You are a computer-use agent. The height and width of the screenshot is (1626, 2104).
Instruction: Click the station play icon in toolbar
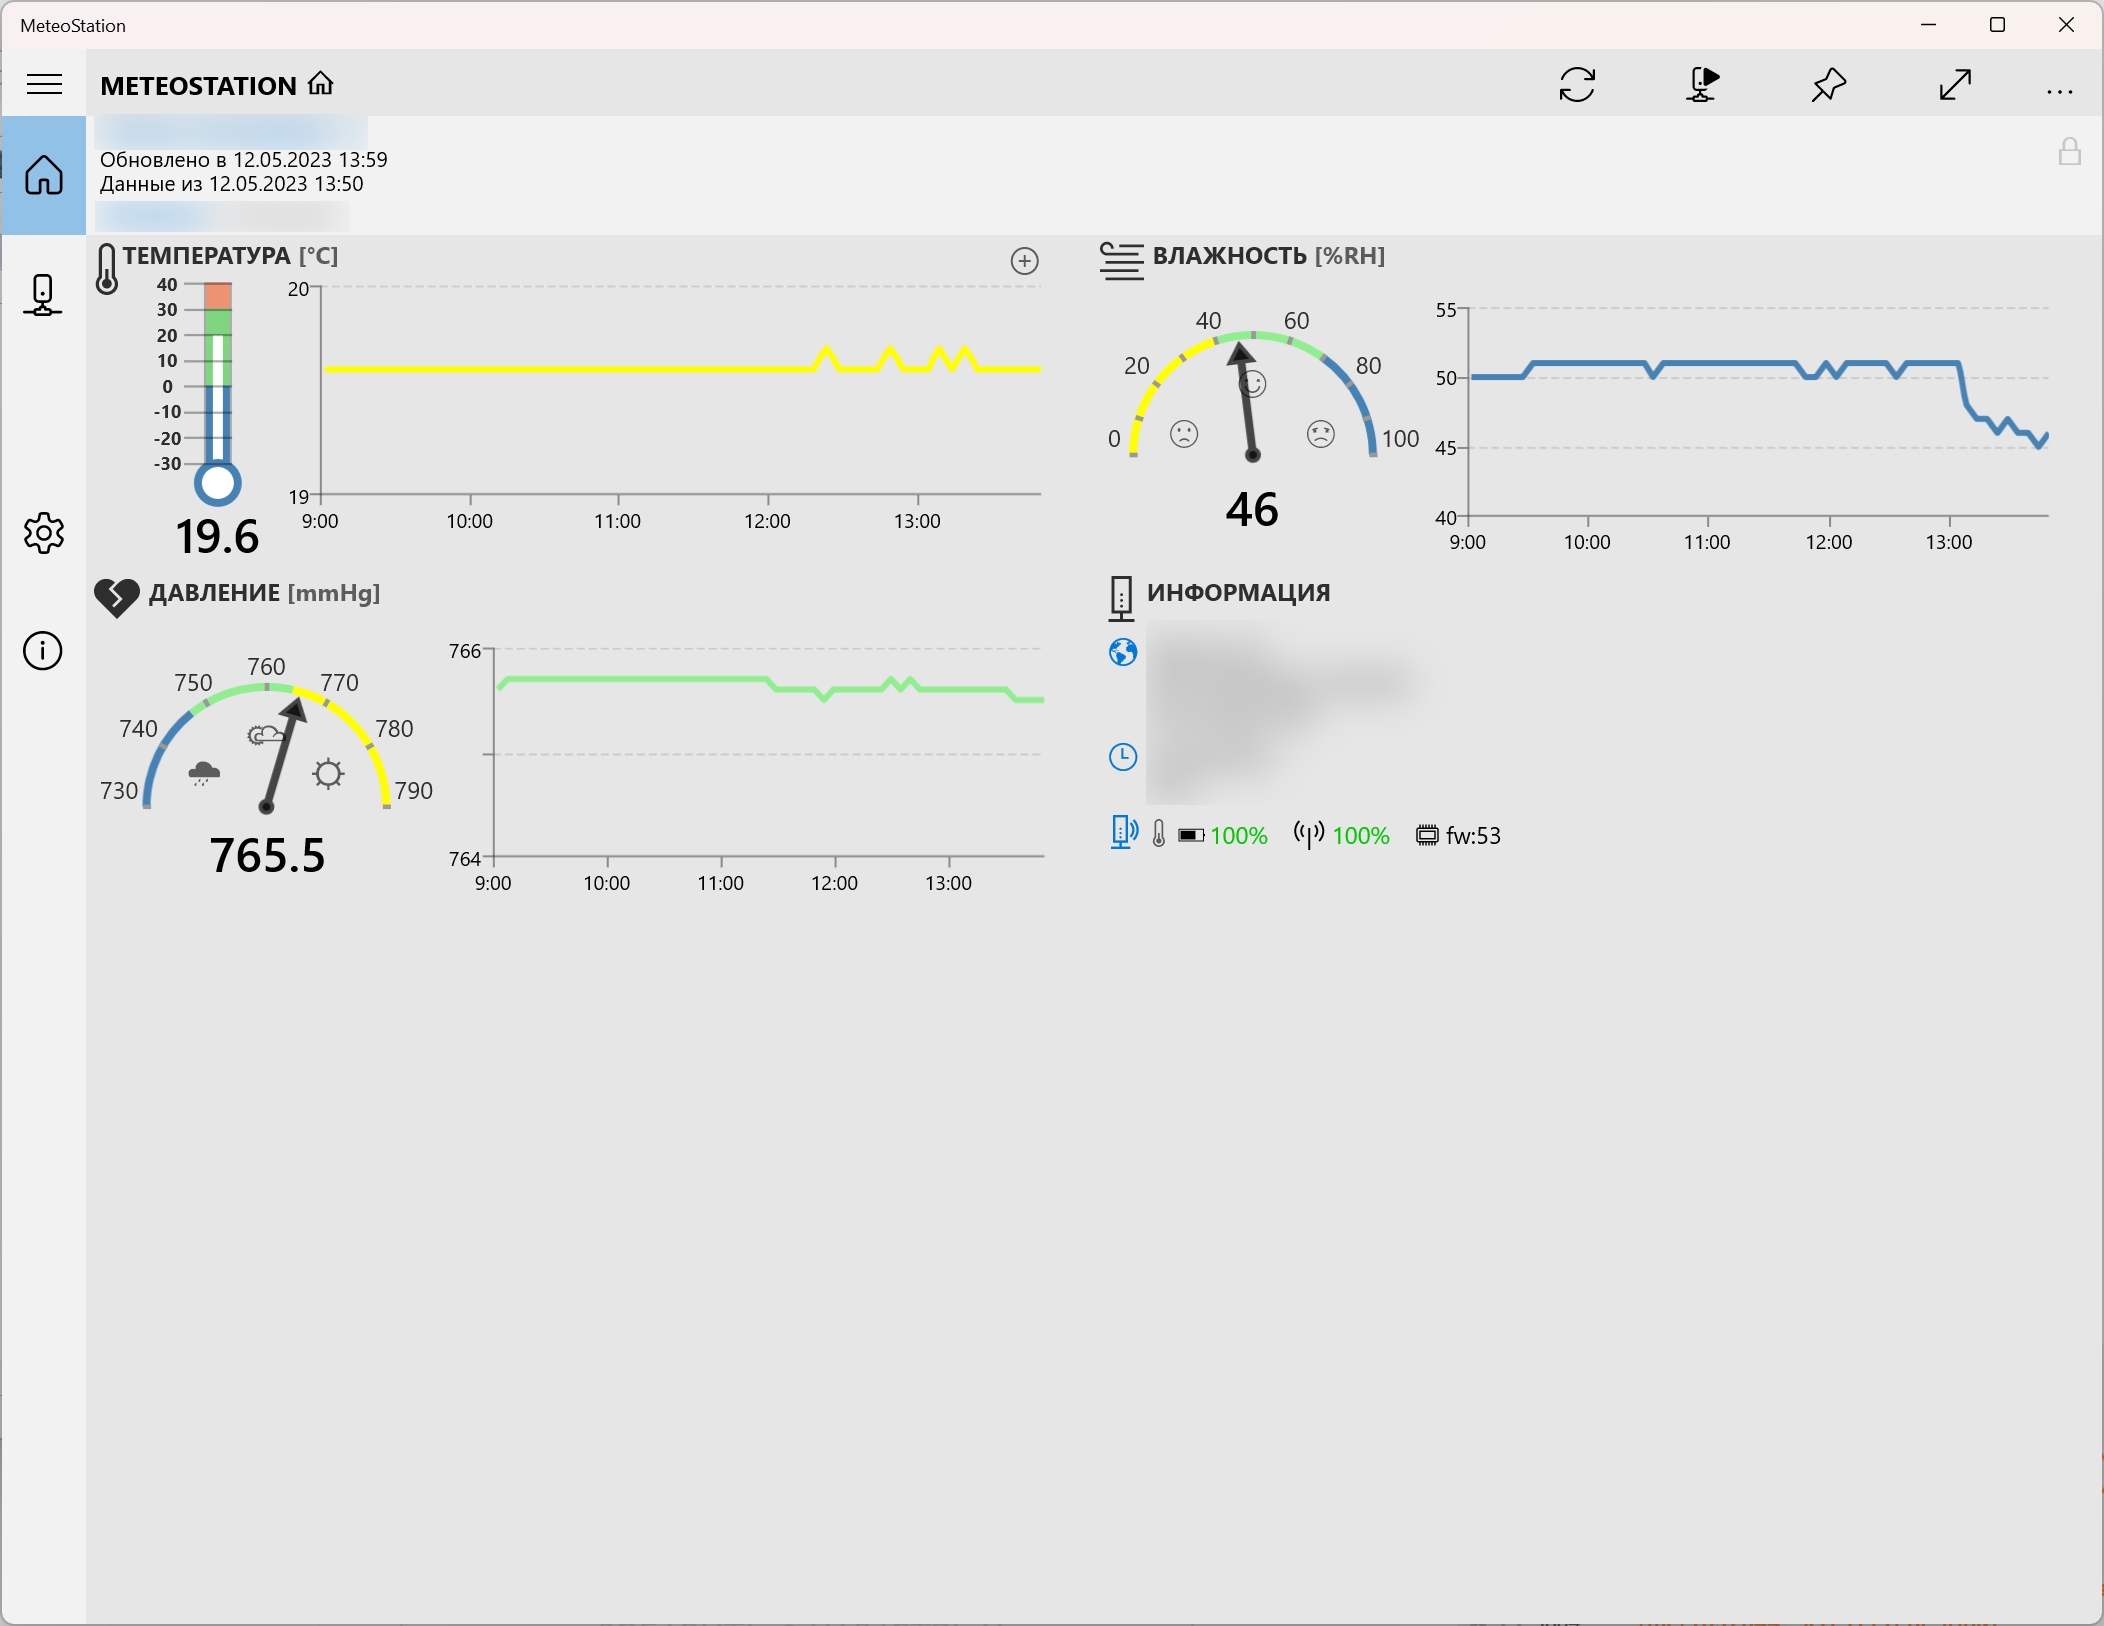coord(1702,85)
